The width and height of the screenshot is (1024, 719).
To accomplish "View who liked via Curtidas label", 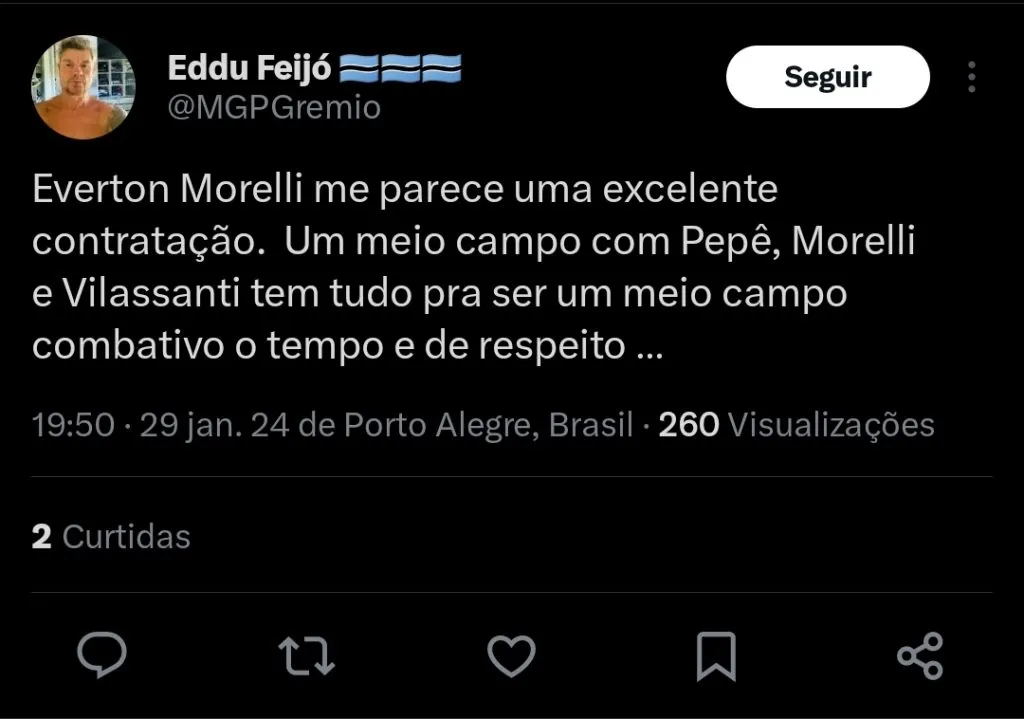I will click(126, 537).
